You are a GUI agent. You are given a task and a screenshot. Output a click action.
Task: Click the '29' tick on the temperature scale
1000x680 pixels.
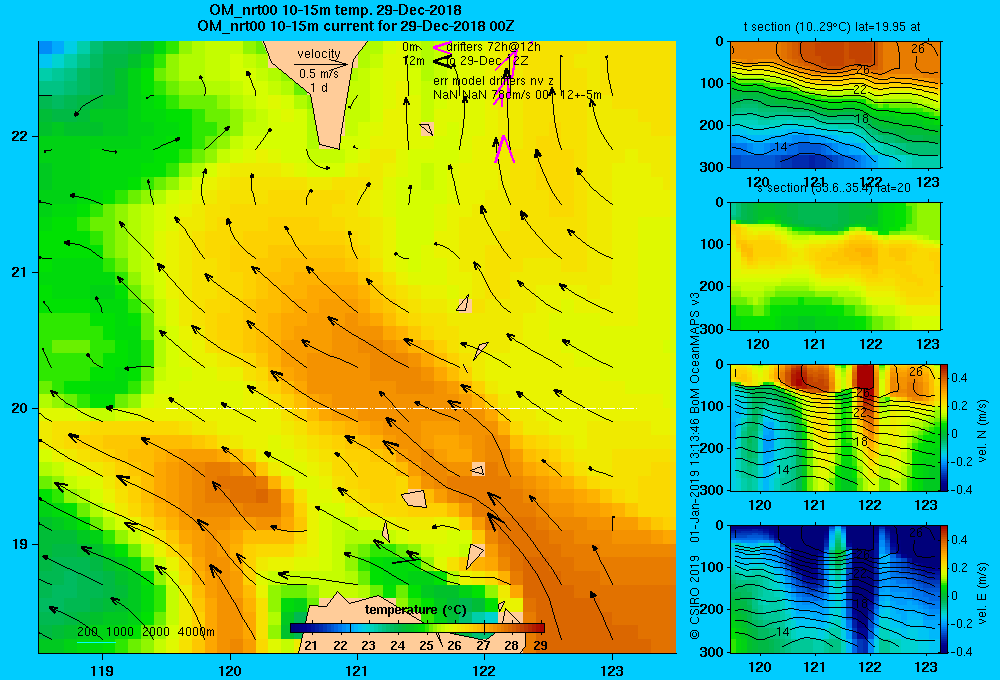click(540, 646)
